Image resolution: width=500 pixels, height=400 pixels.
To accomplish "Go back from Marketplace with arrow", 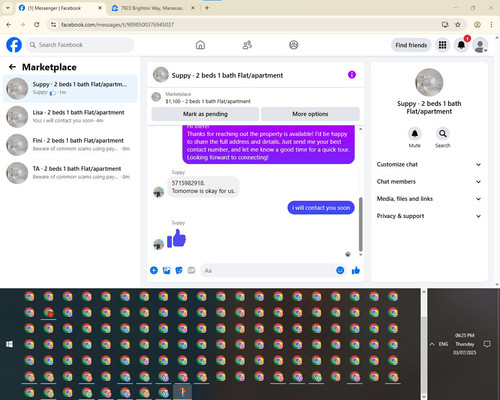I will click(12, 67).
